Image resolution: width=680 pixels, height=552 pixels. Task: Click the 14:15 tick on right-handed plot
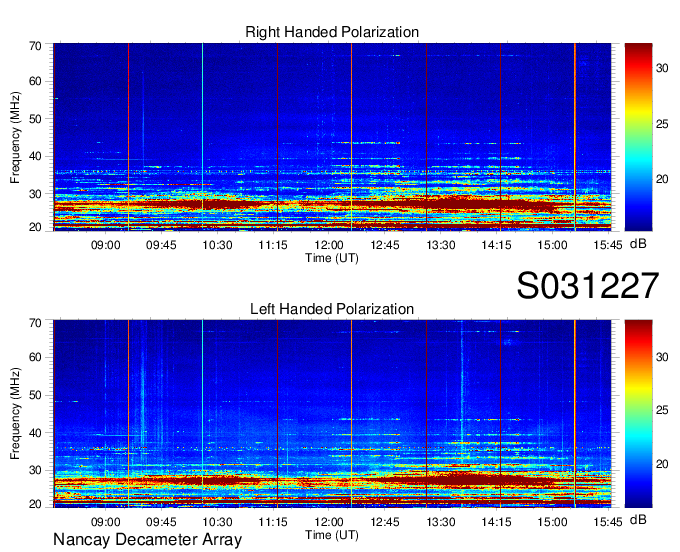pyautogui.click(x=497, y=245)
